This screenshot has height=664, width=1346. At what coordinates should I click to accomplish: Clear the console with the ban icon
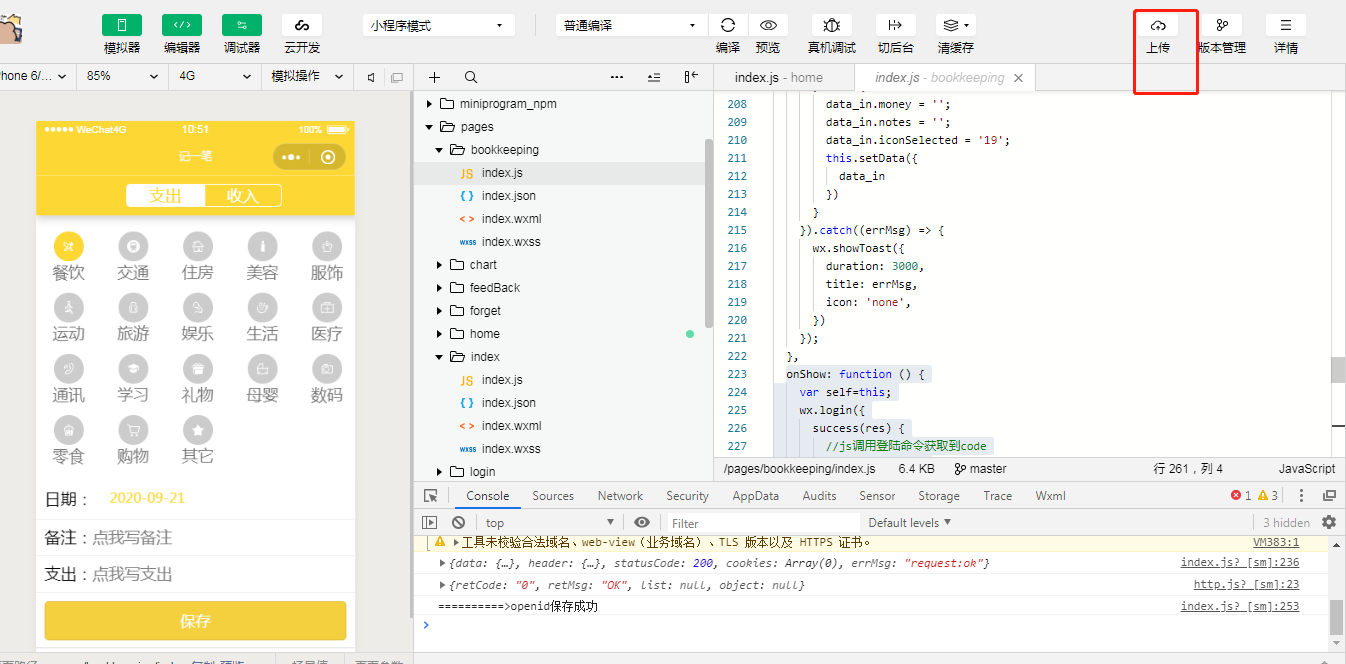click(458, 522)
